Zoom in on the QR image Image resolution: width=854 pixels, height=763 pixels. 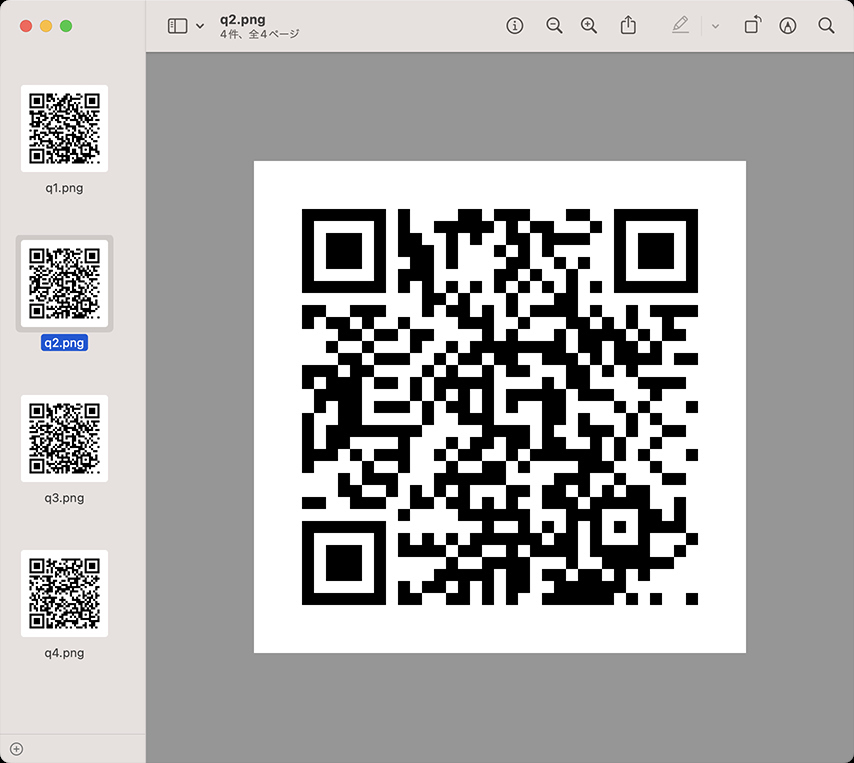click(x=589, y=26)
